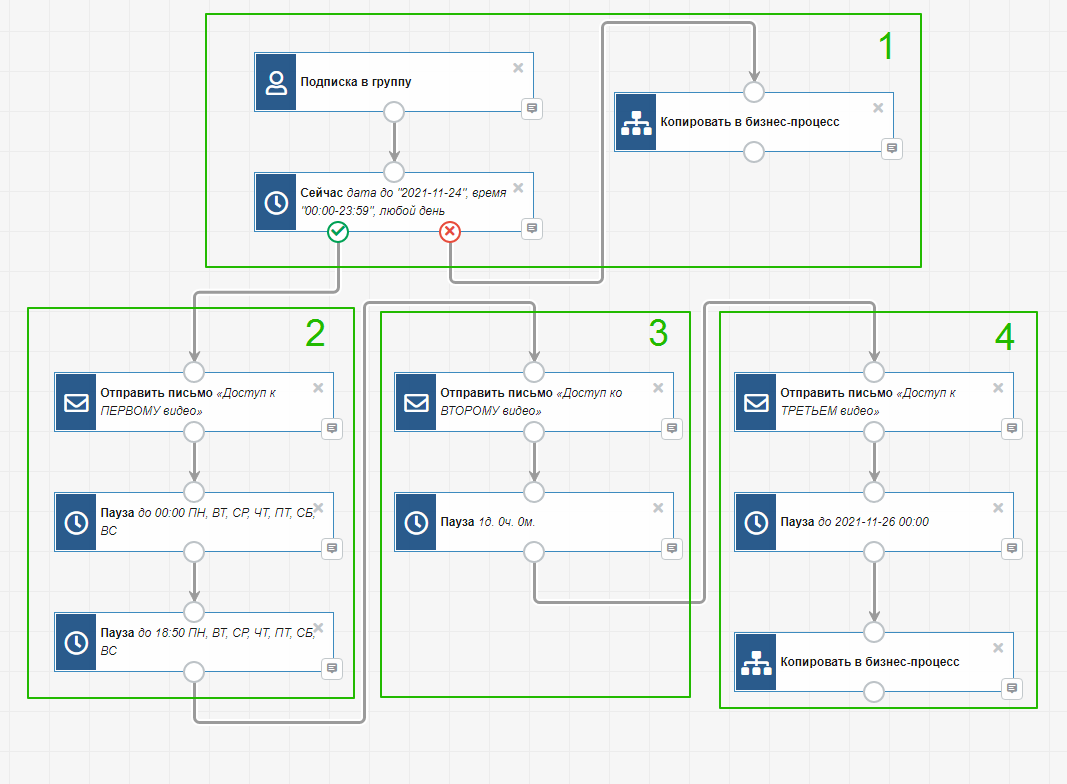Delete the ТРЕТЬЕМ видео letter block using X
The width and height of the screenshot is (1067, 784).
tap(997, 388)
